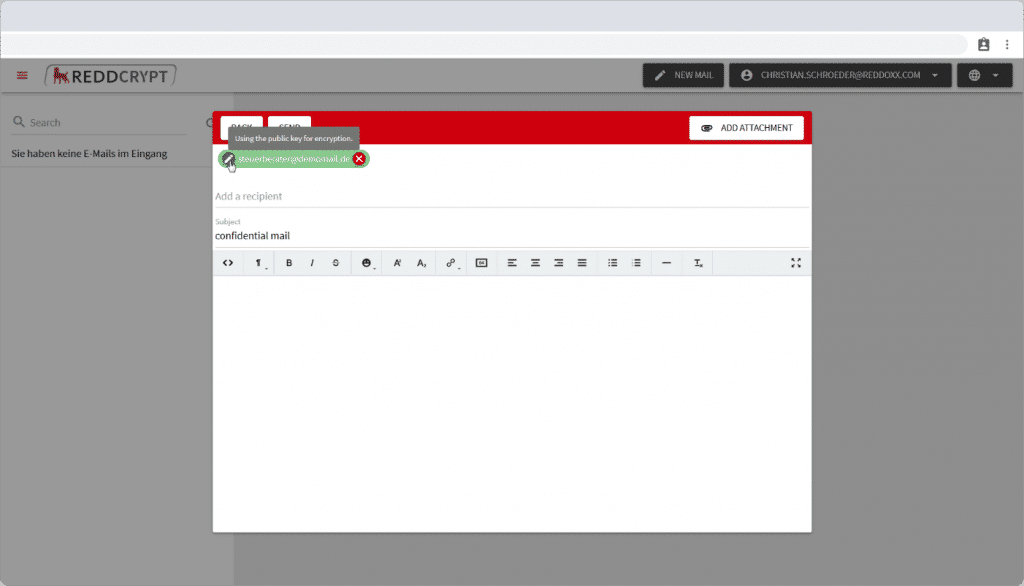Remove recipient steuerberater@demomail.de with red X
Screen dimensions: 1024x586
click(x=359, y=159)
